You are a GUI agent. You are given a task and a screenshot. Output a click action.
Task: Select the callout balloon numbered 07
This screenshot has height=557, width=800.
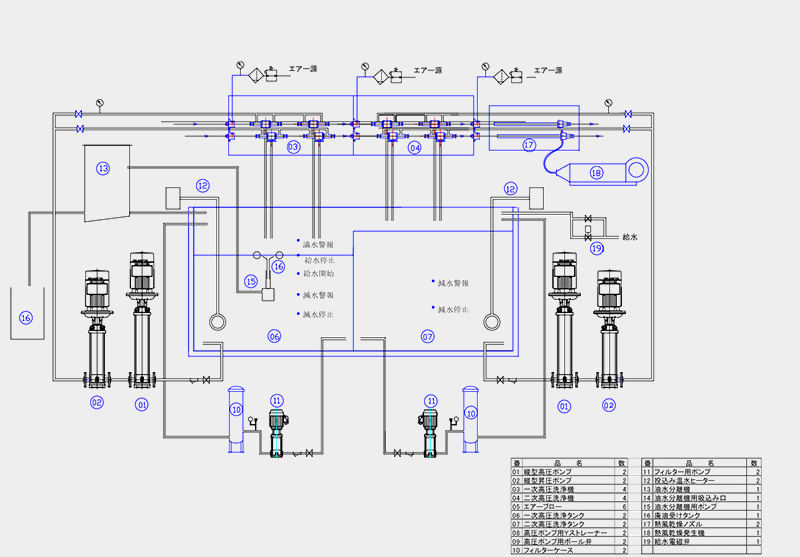(x=428, y=337)
